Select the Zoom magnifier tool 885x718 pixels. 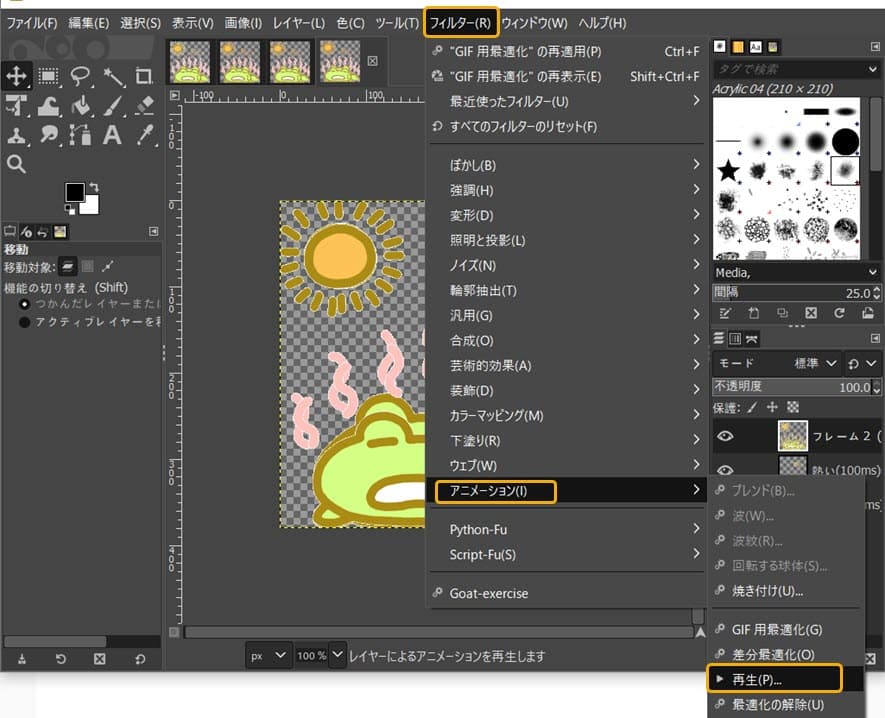pyautogui.click(x=17, y=165)
